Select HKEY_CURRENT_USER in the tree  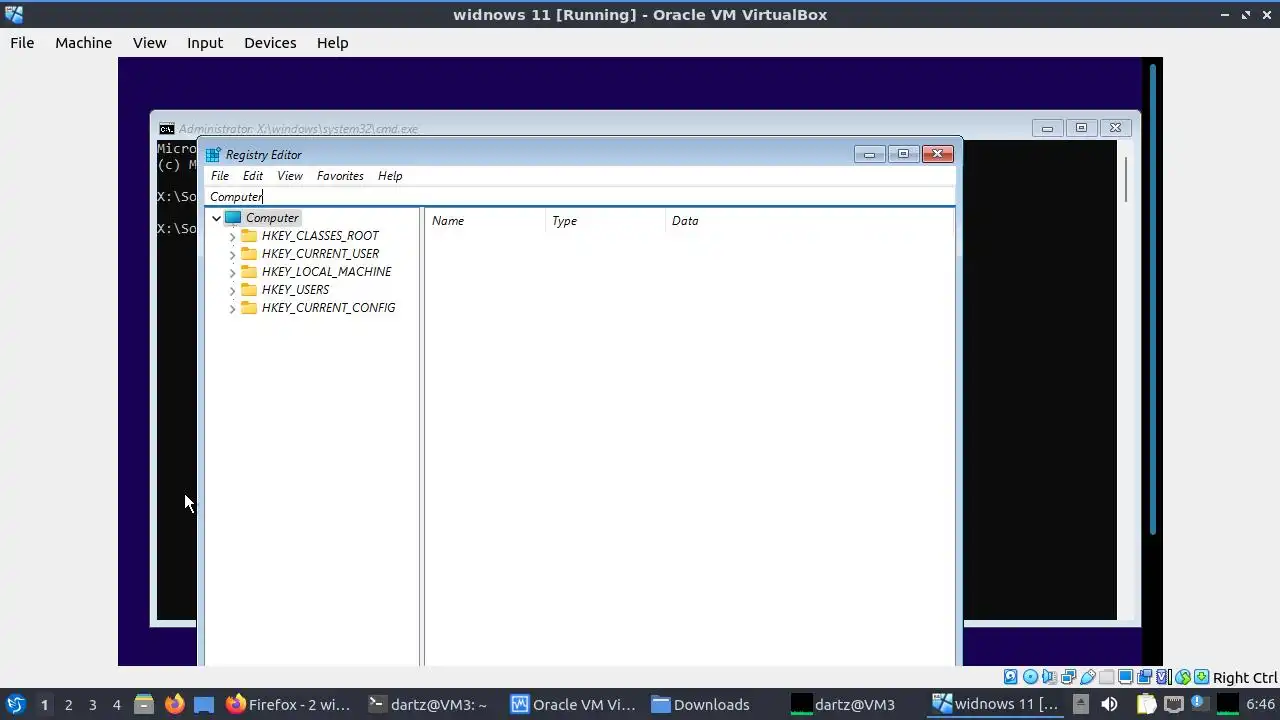pyautogui.click(x=320, y=254)
